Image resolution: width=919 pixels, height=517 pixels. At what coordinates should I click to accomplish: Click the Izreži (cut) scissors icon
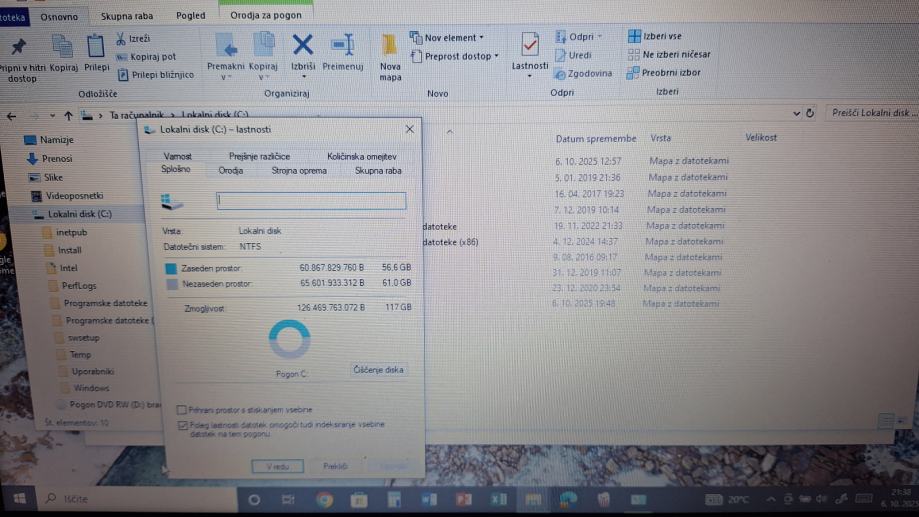point(121,39)
